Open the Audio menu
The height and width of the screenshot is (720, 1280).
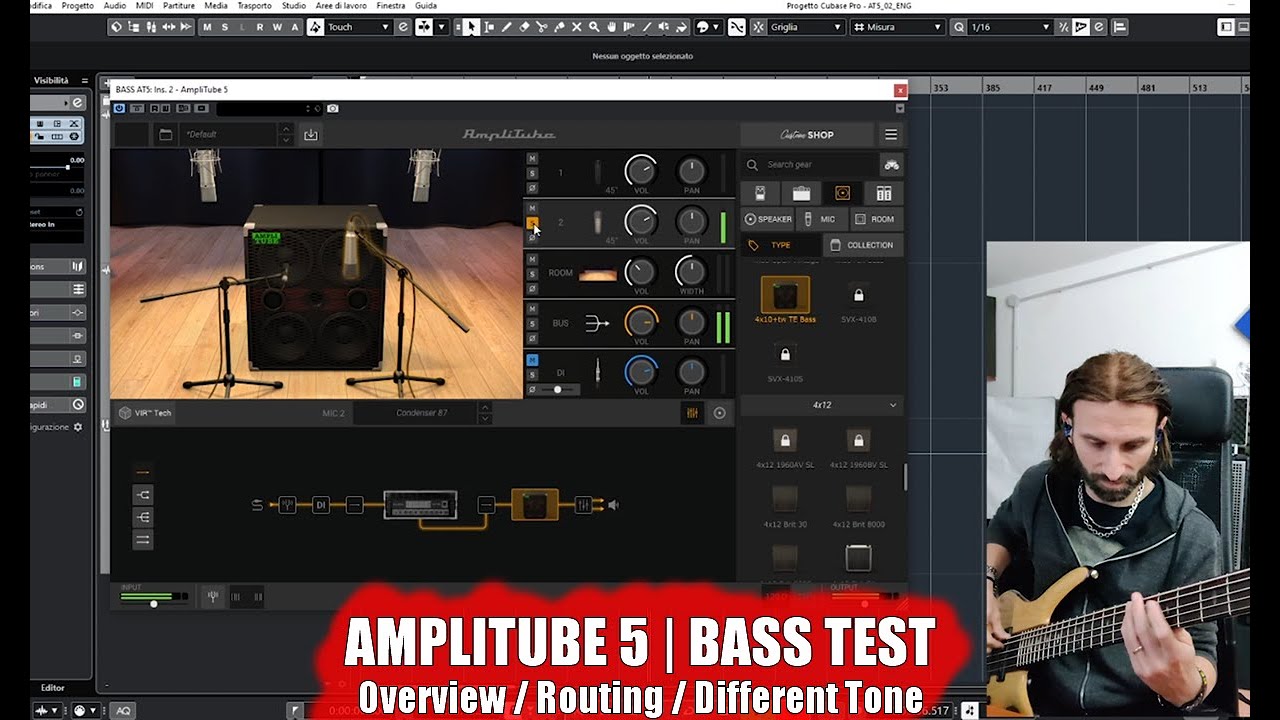coord(115,6)
